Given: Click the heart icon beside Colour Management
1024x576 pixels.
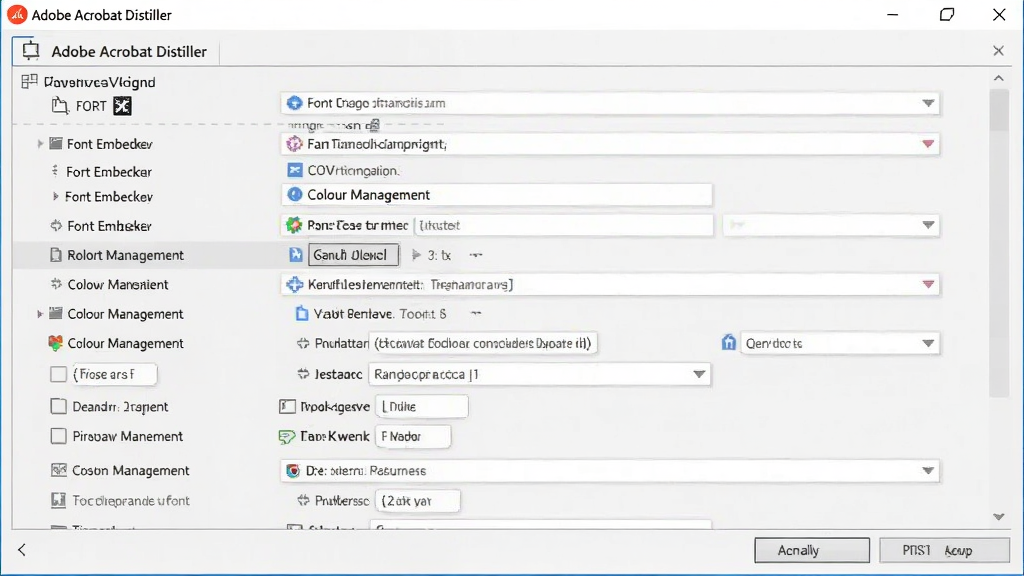Looking at the screenshot, I should click(56, 343).
